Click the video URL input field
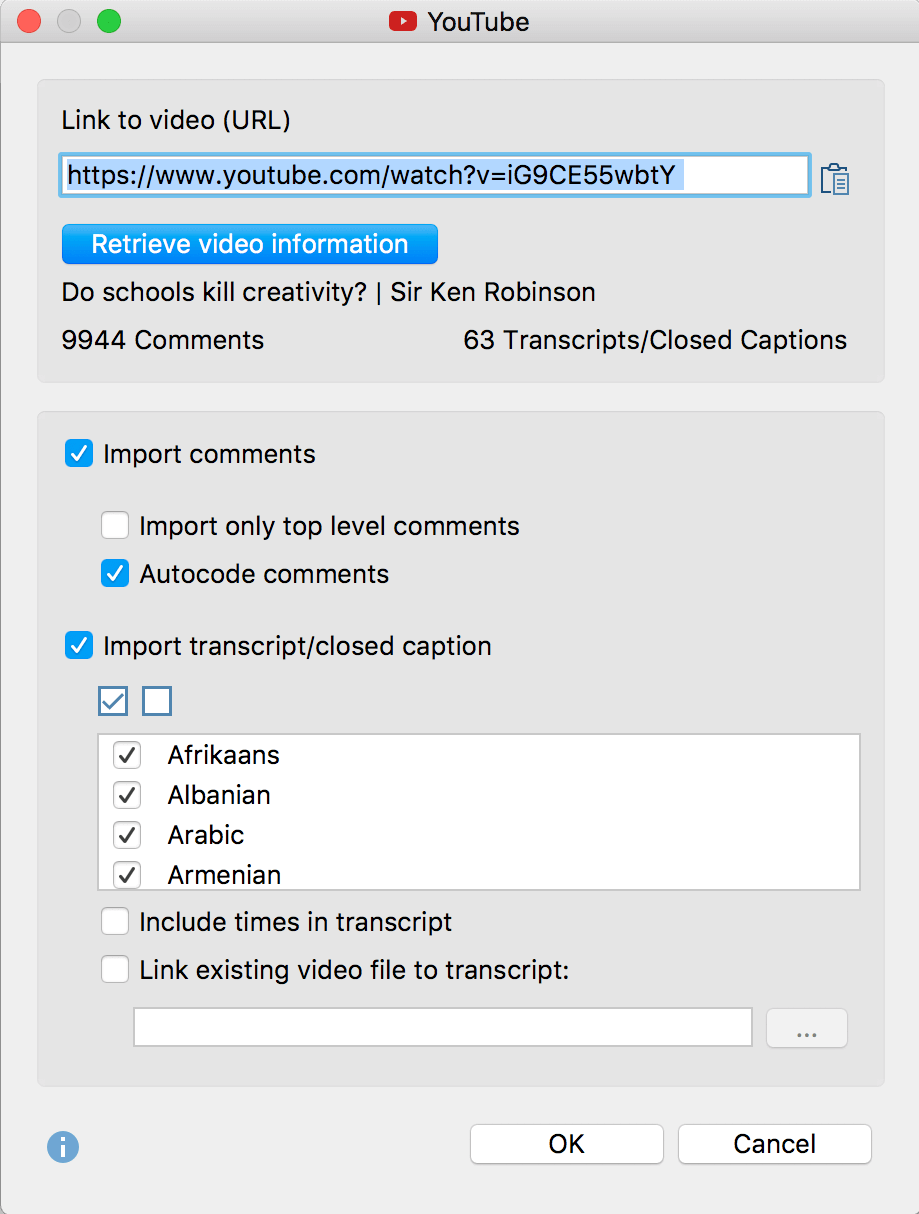Viewport: 919px width, 1214px height. 435,176
